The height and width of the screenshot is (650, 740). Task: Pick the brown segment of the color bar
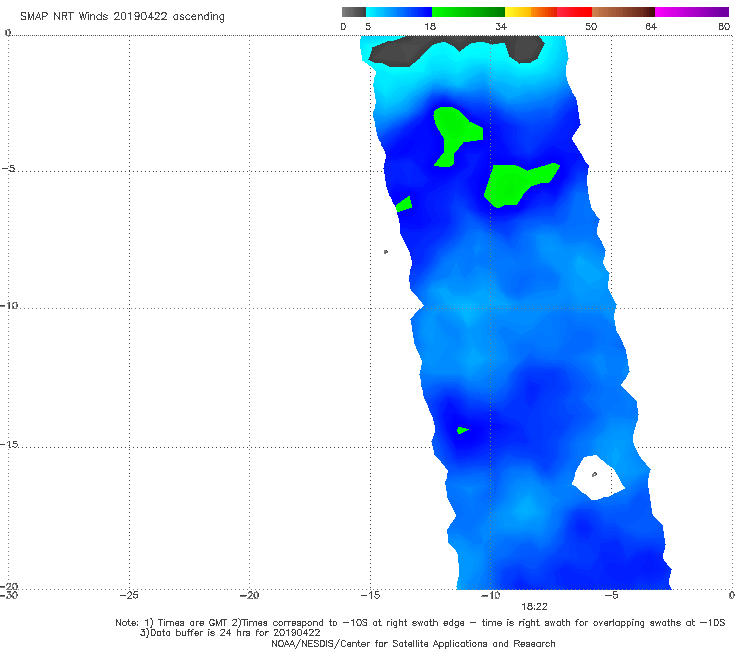click(x=623, y=12)
